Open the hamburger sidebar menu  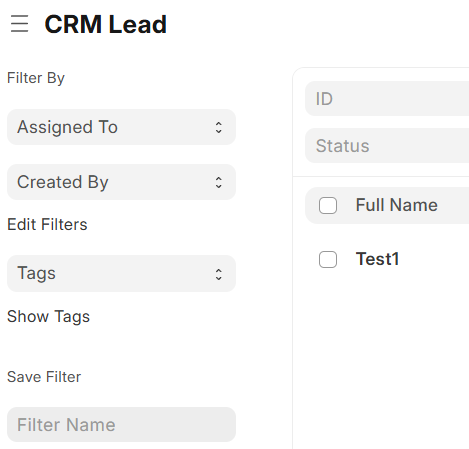pos(19,24)
